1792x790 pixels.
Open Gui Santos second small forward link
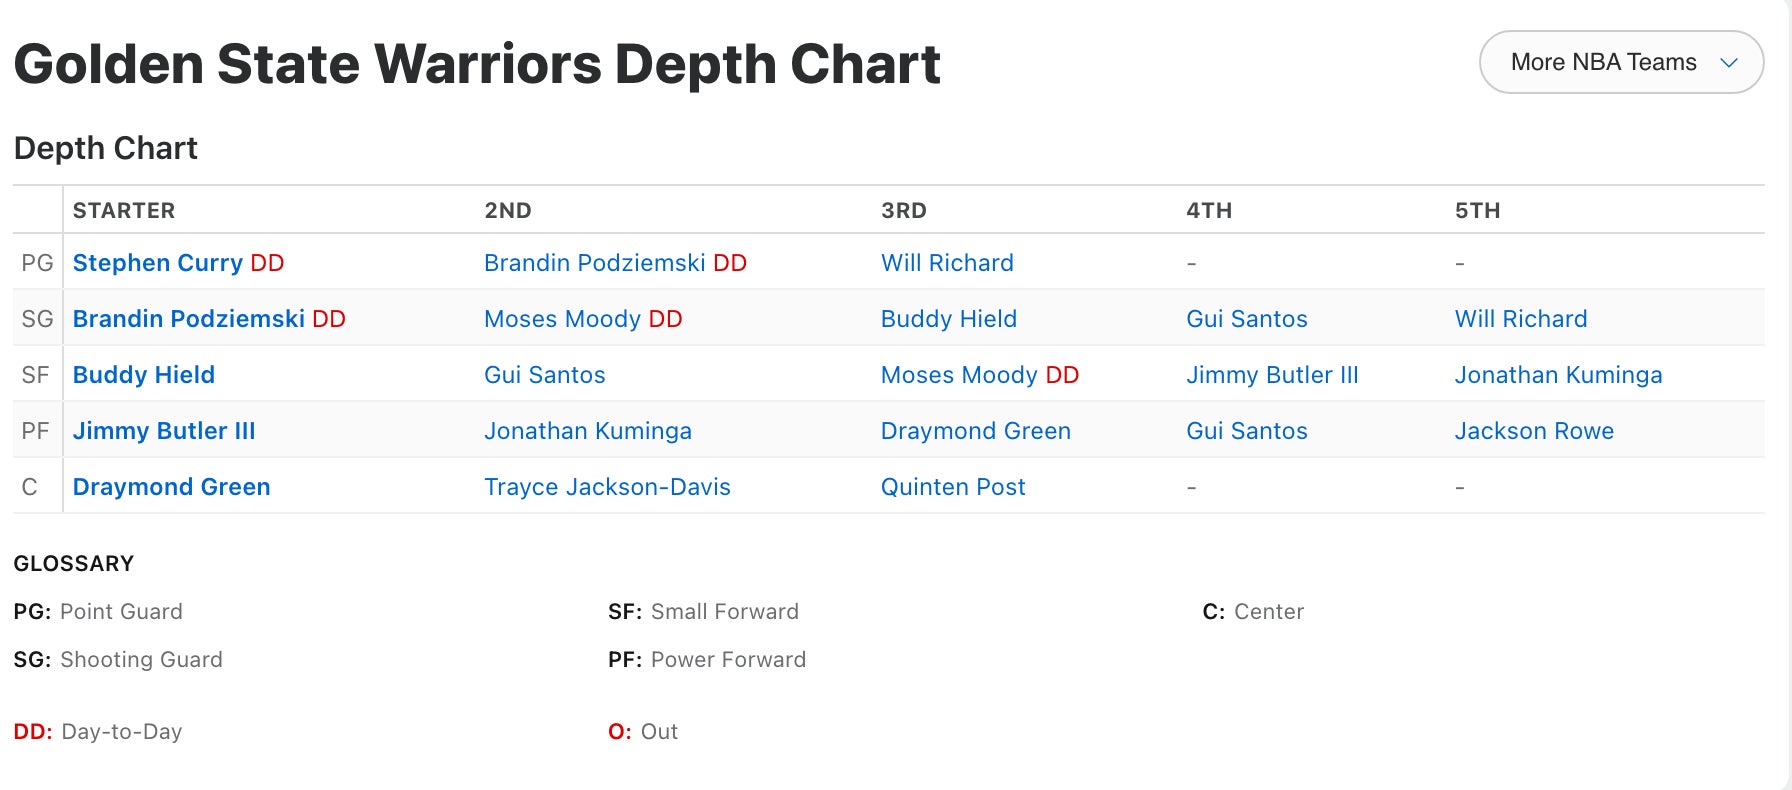tap(544, 375)
